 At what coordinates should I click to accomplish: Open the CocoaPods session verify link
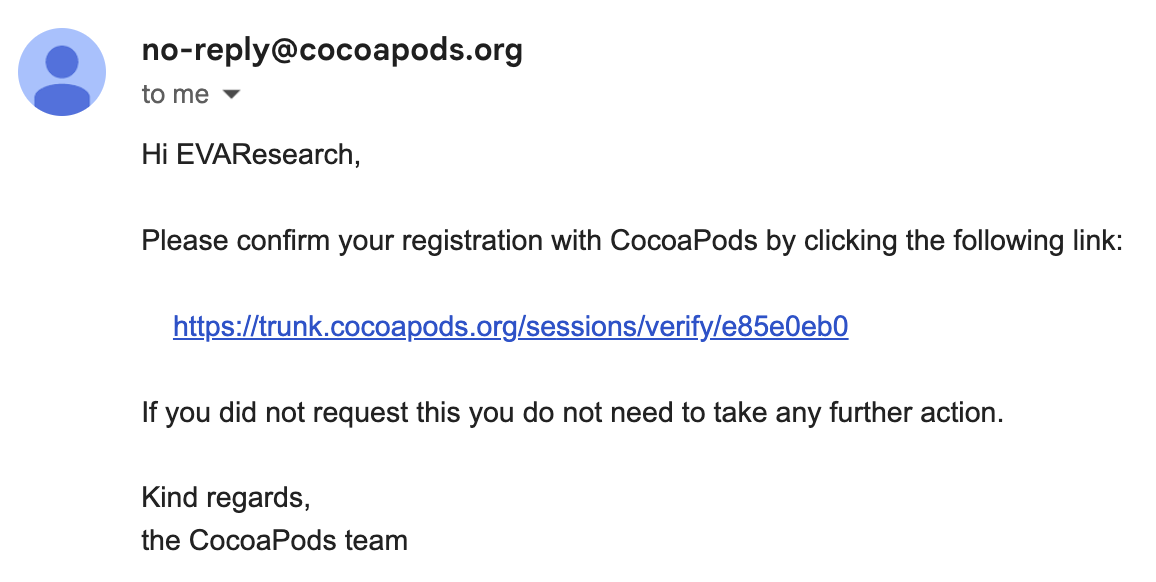point(510,326)
